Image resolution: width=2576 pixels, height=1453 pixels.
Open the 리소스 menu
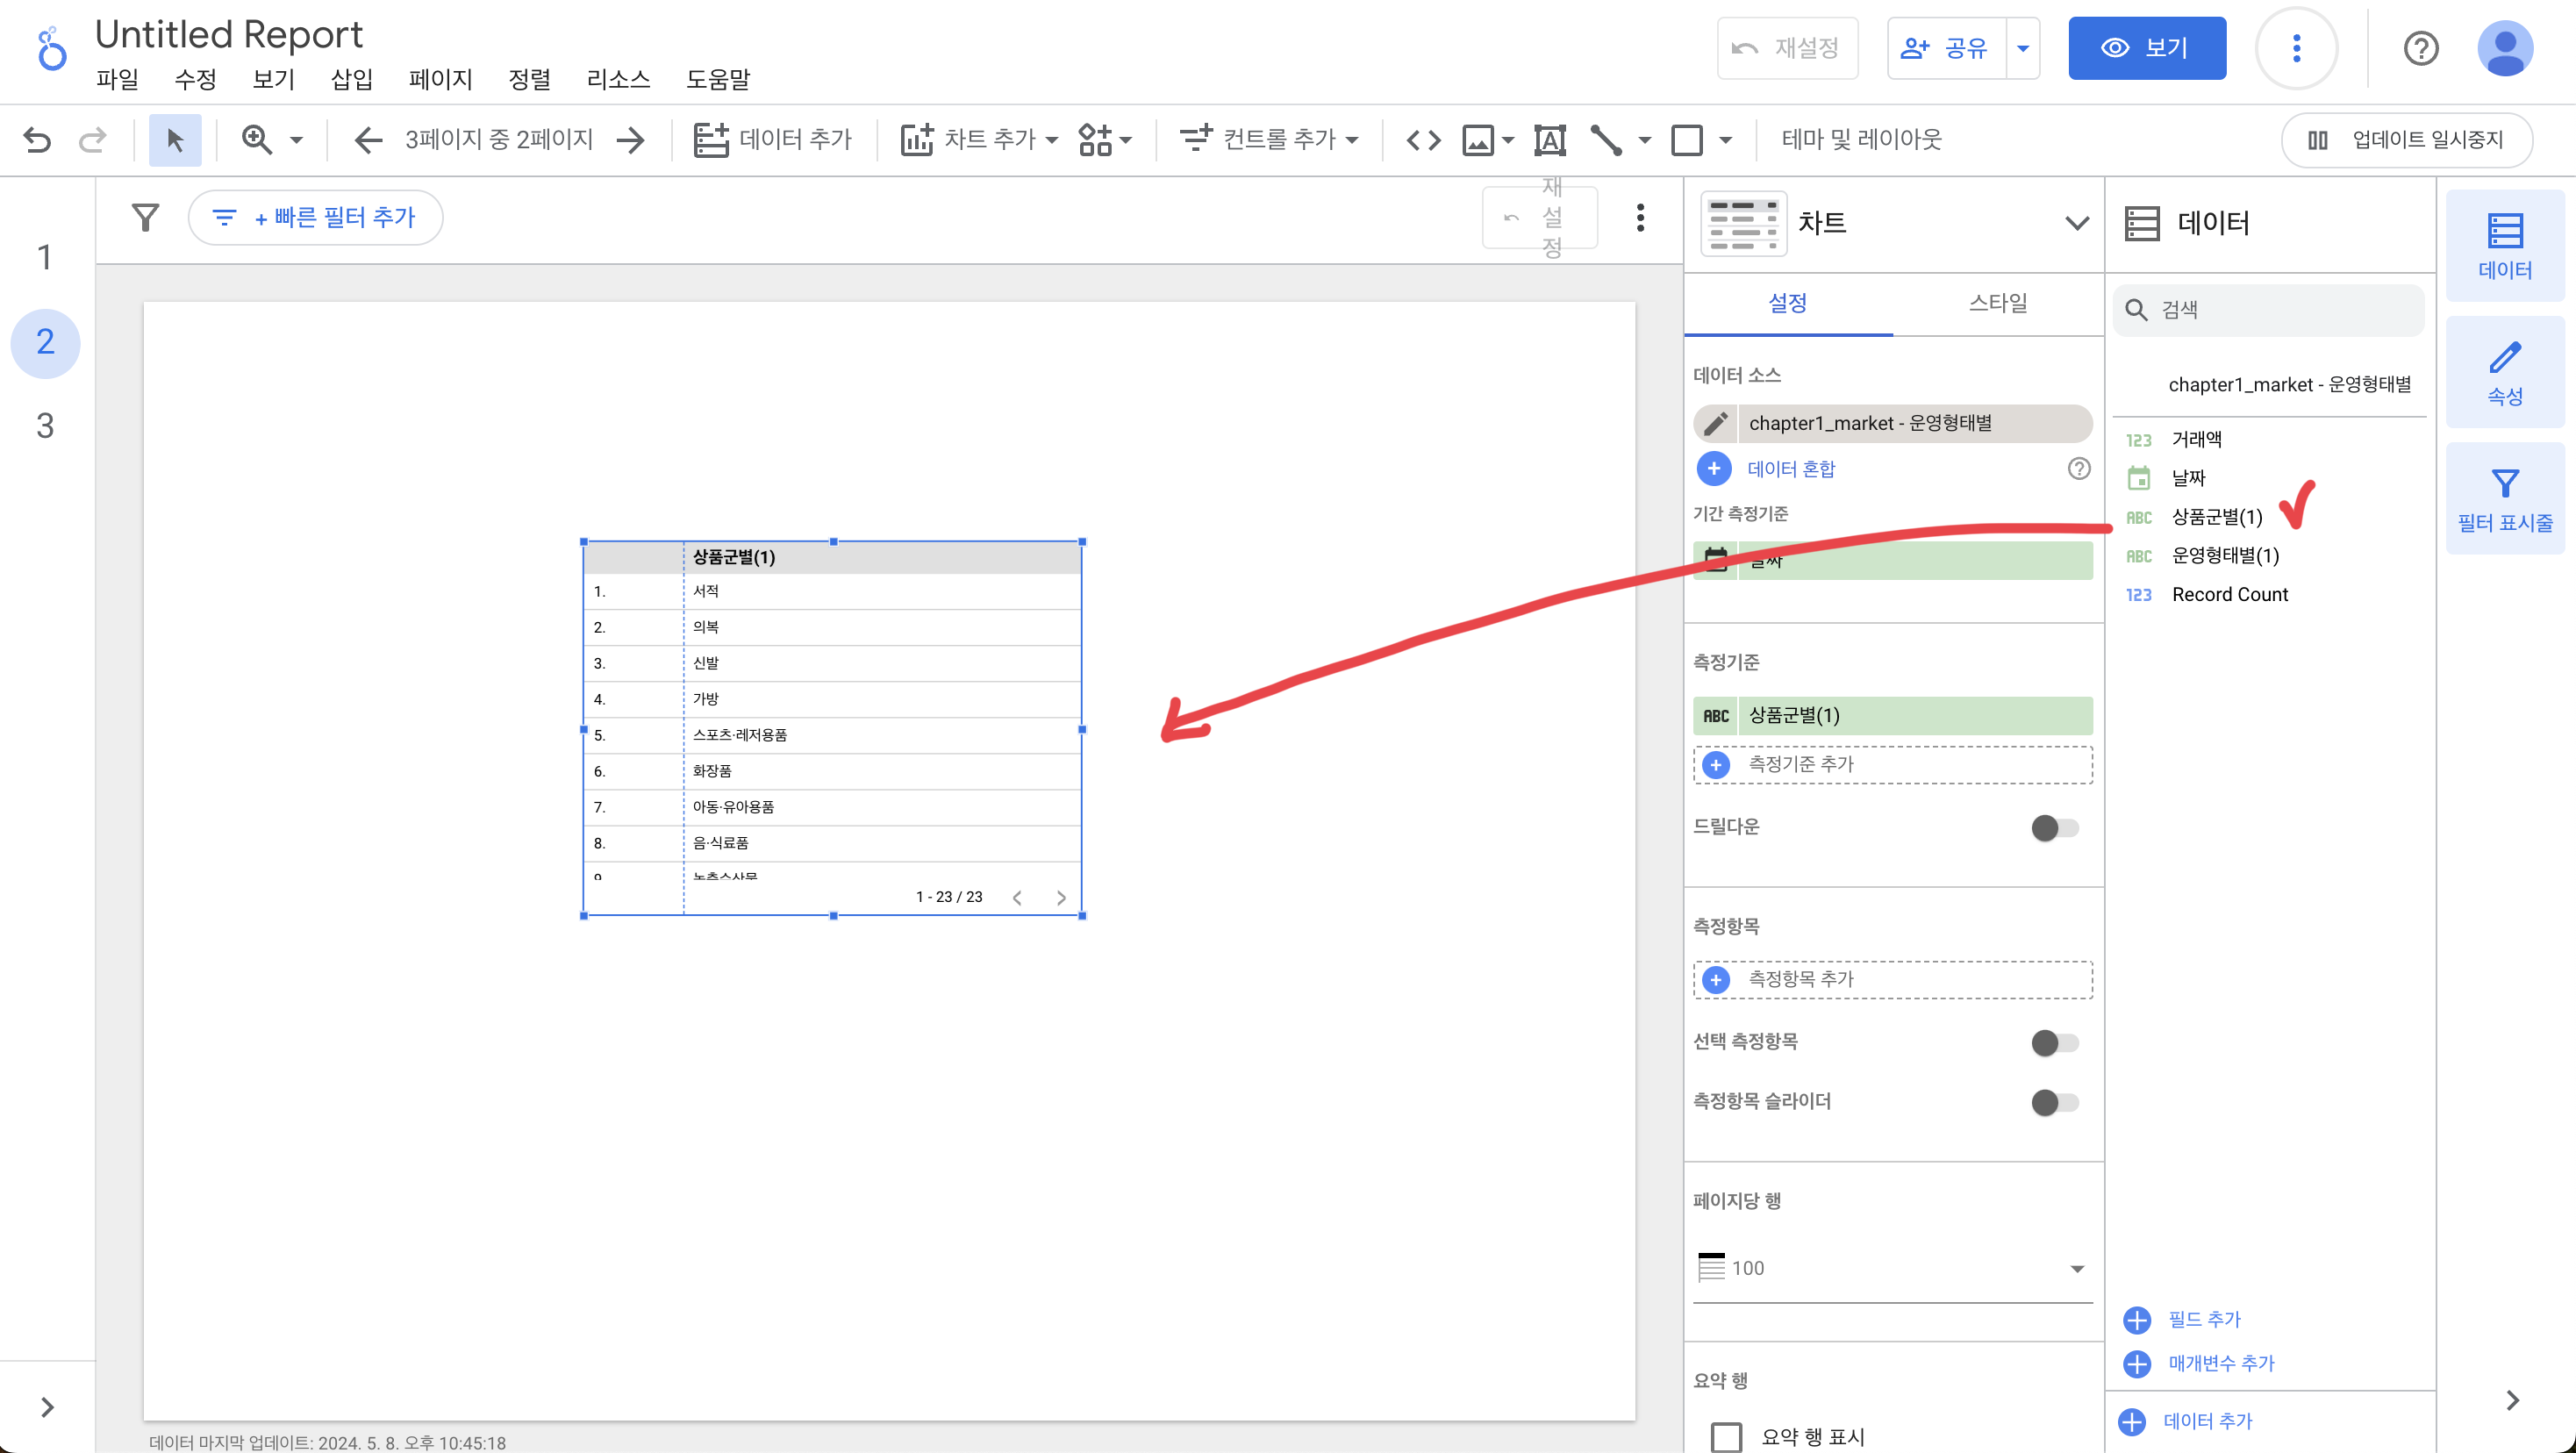pyautogui.click(x=618, y=79)
